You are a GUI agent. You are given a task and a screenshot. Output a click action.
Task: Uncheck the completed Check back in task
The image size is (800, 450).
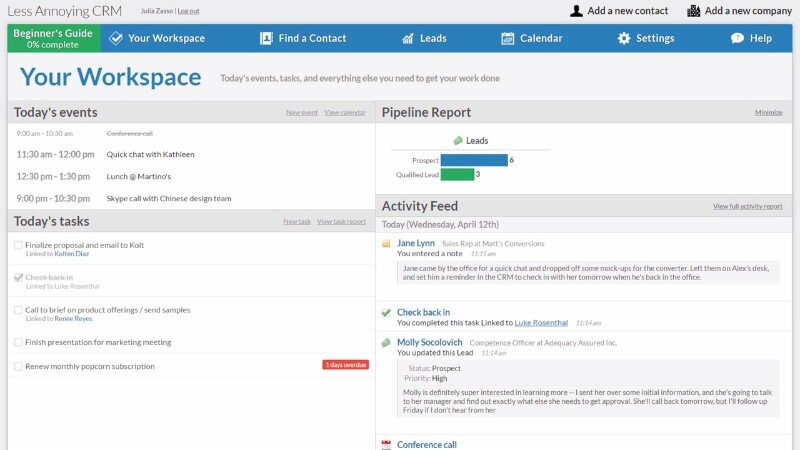coord(18,277)
